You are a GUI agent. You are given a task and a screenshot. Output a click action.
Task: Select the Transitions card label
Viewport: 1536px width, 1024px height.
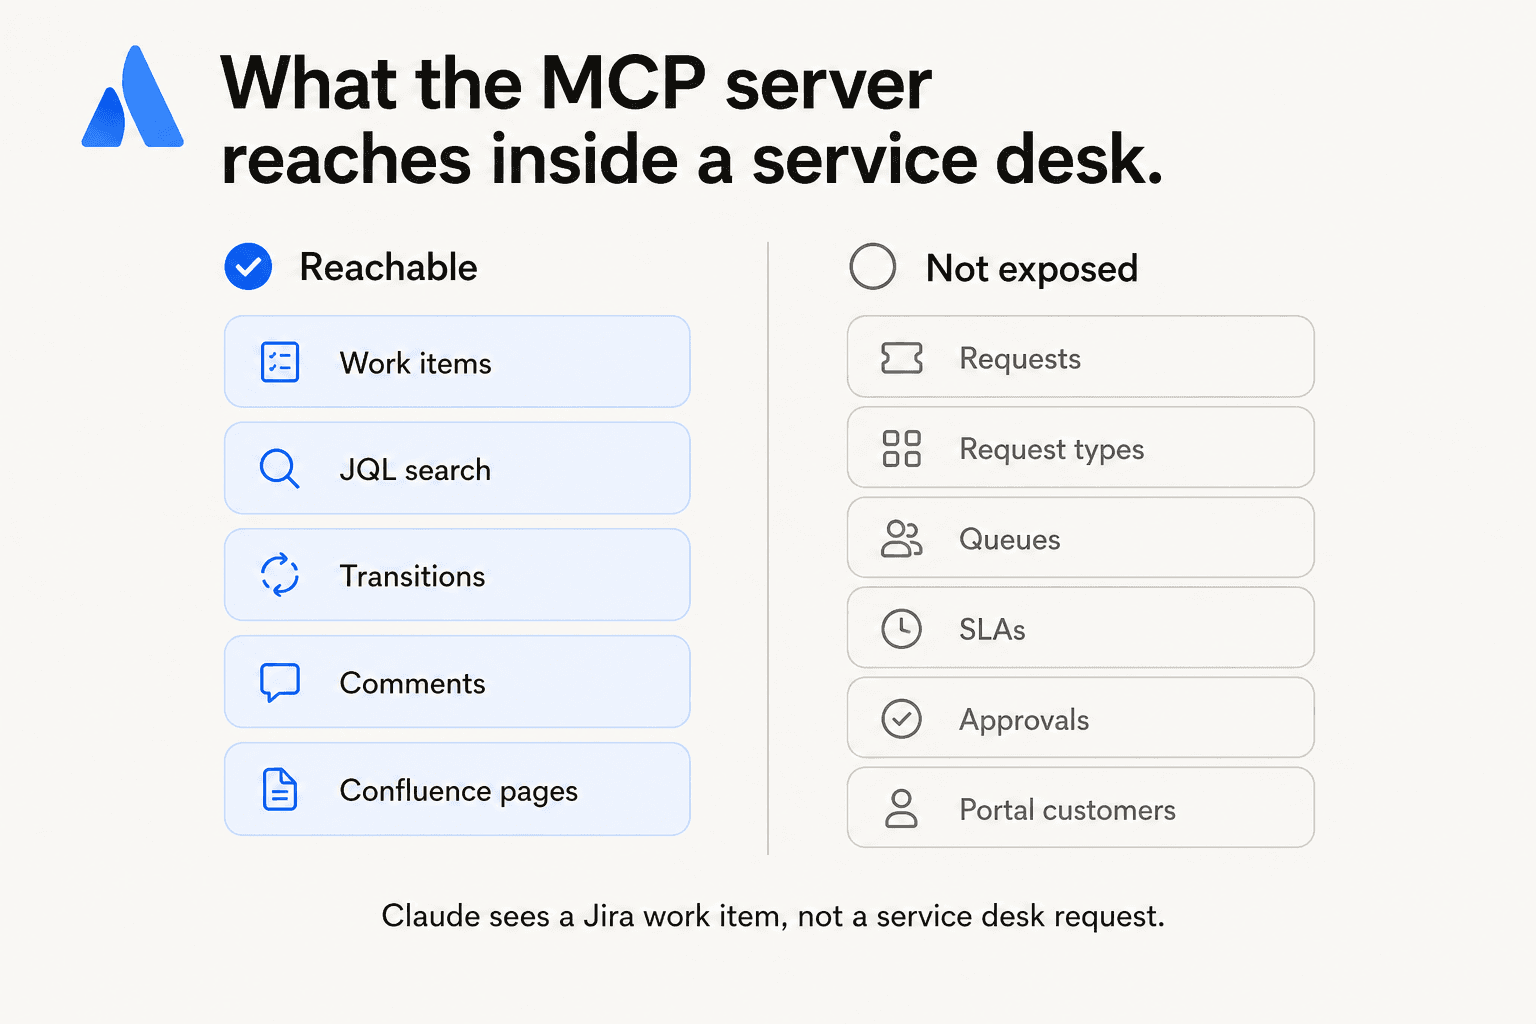[x=412, y=576]
